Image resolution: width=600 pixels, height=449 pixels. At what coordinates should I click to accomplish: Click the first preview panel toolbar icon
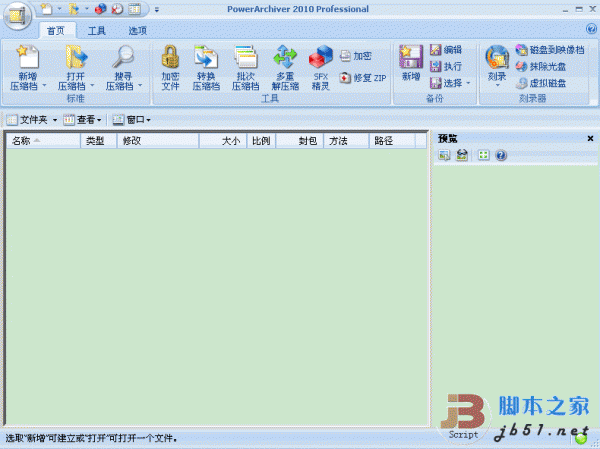(x=444, y=155)
